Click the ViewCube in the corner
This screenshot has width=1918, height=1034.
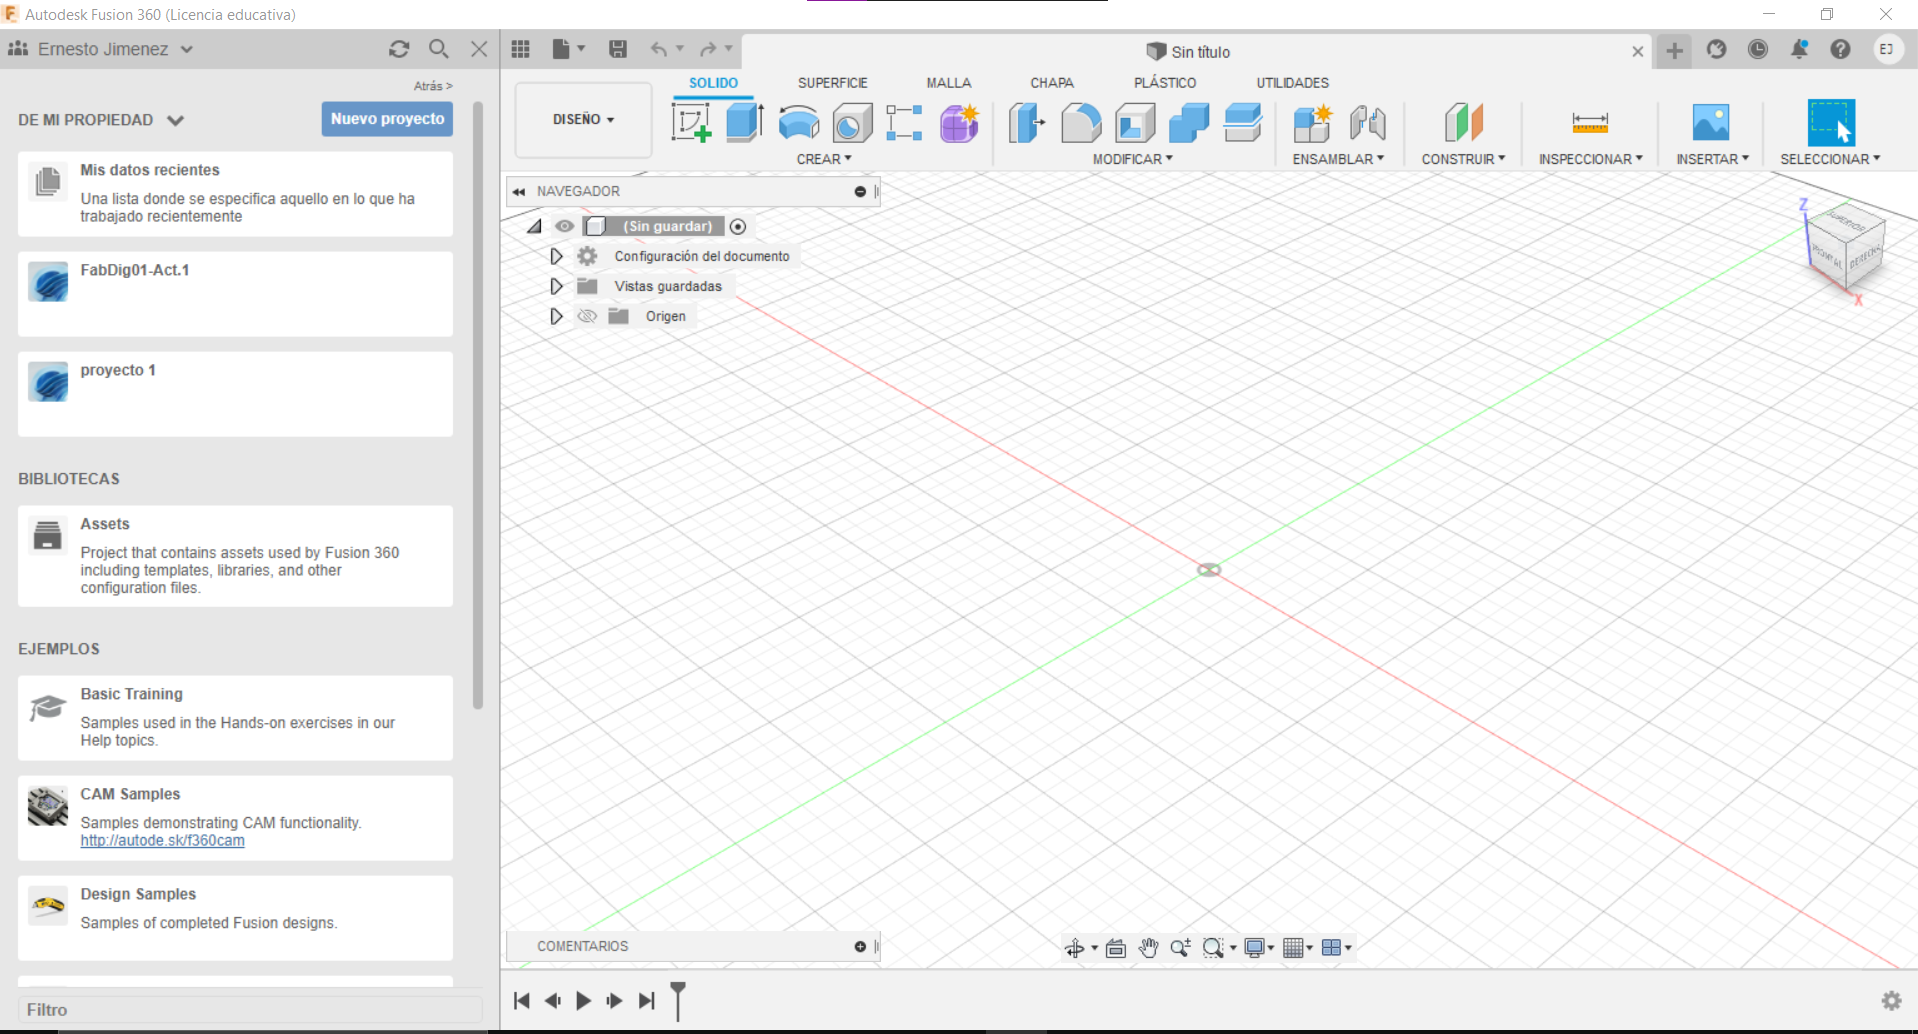pos(1845,245)
